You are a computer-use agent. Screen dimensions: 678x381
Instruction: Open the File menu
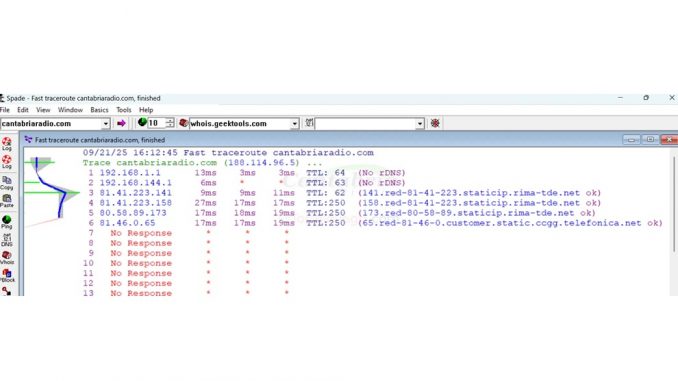tap(5, 110)
